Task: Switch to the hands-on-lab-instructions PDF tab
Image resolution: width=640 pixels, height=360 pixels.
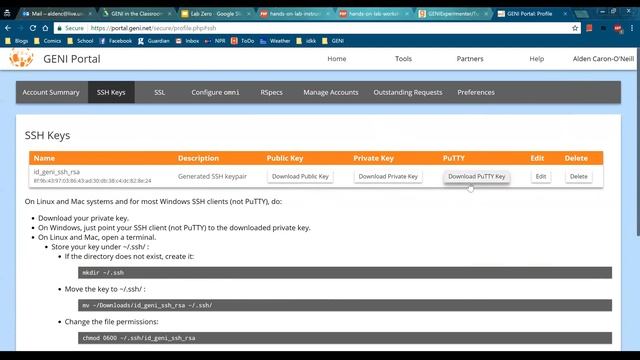Action: coord(295,13)
